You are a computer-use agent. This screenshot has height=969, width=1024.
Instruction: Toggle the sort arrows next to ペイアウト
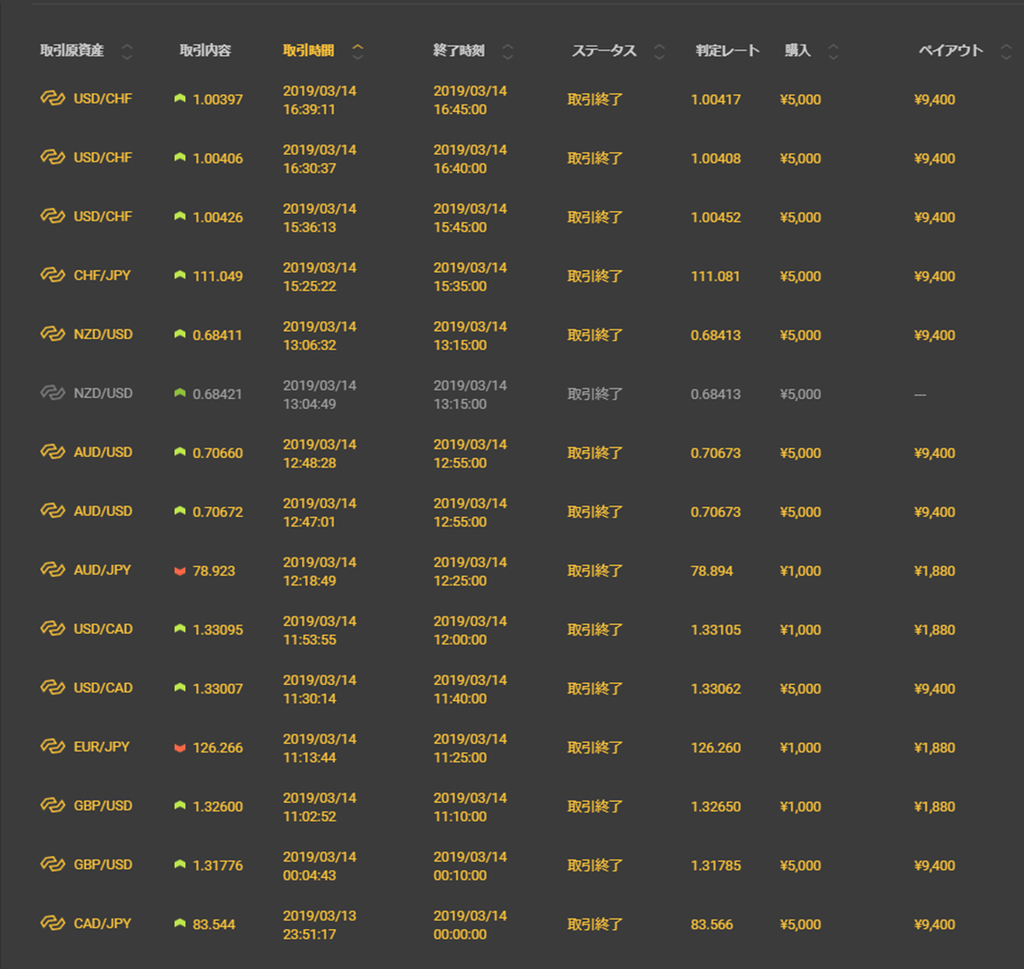click(1006, 51)
